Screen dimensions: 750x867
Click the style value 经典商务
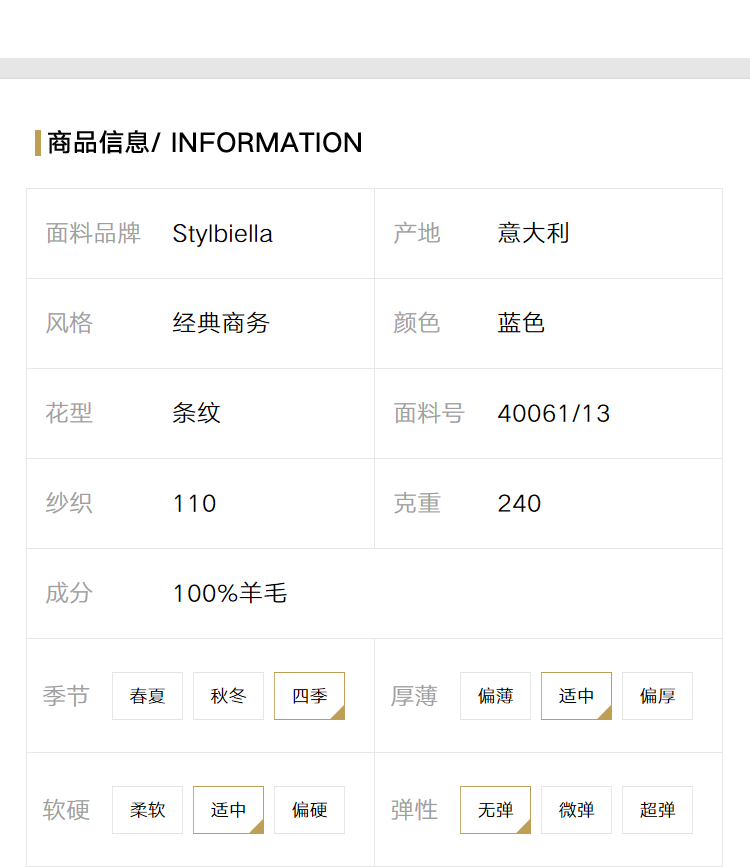[x=221, y=323]
